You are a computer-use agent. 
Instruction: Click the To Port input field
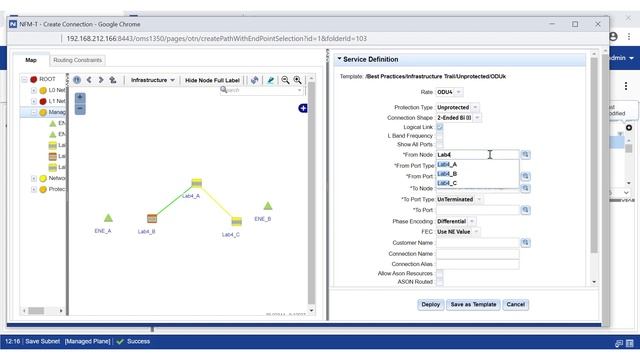(478, 210)
